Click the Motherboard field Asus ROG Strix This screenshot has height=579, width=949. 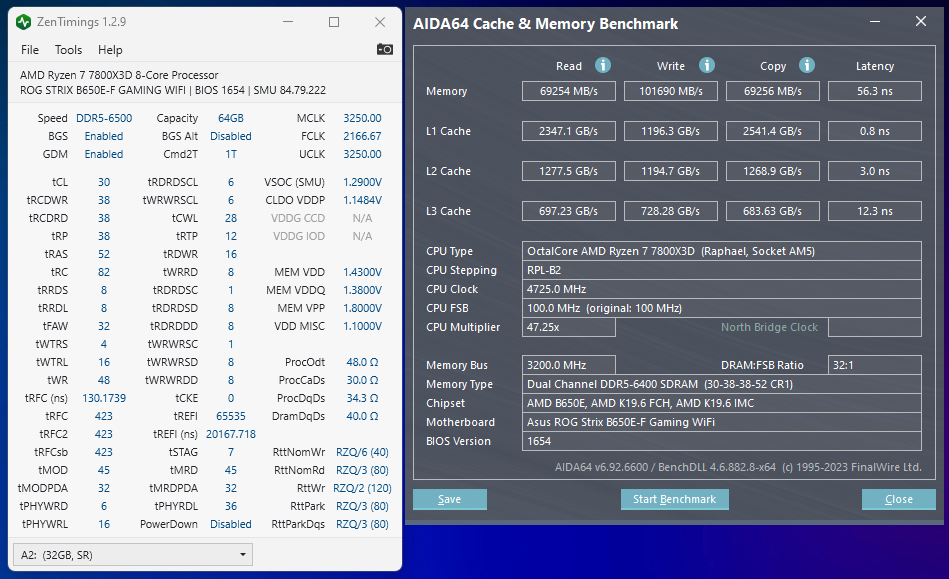(722, 422)
